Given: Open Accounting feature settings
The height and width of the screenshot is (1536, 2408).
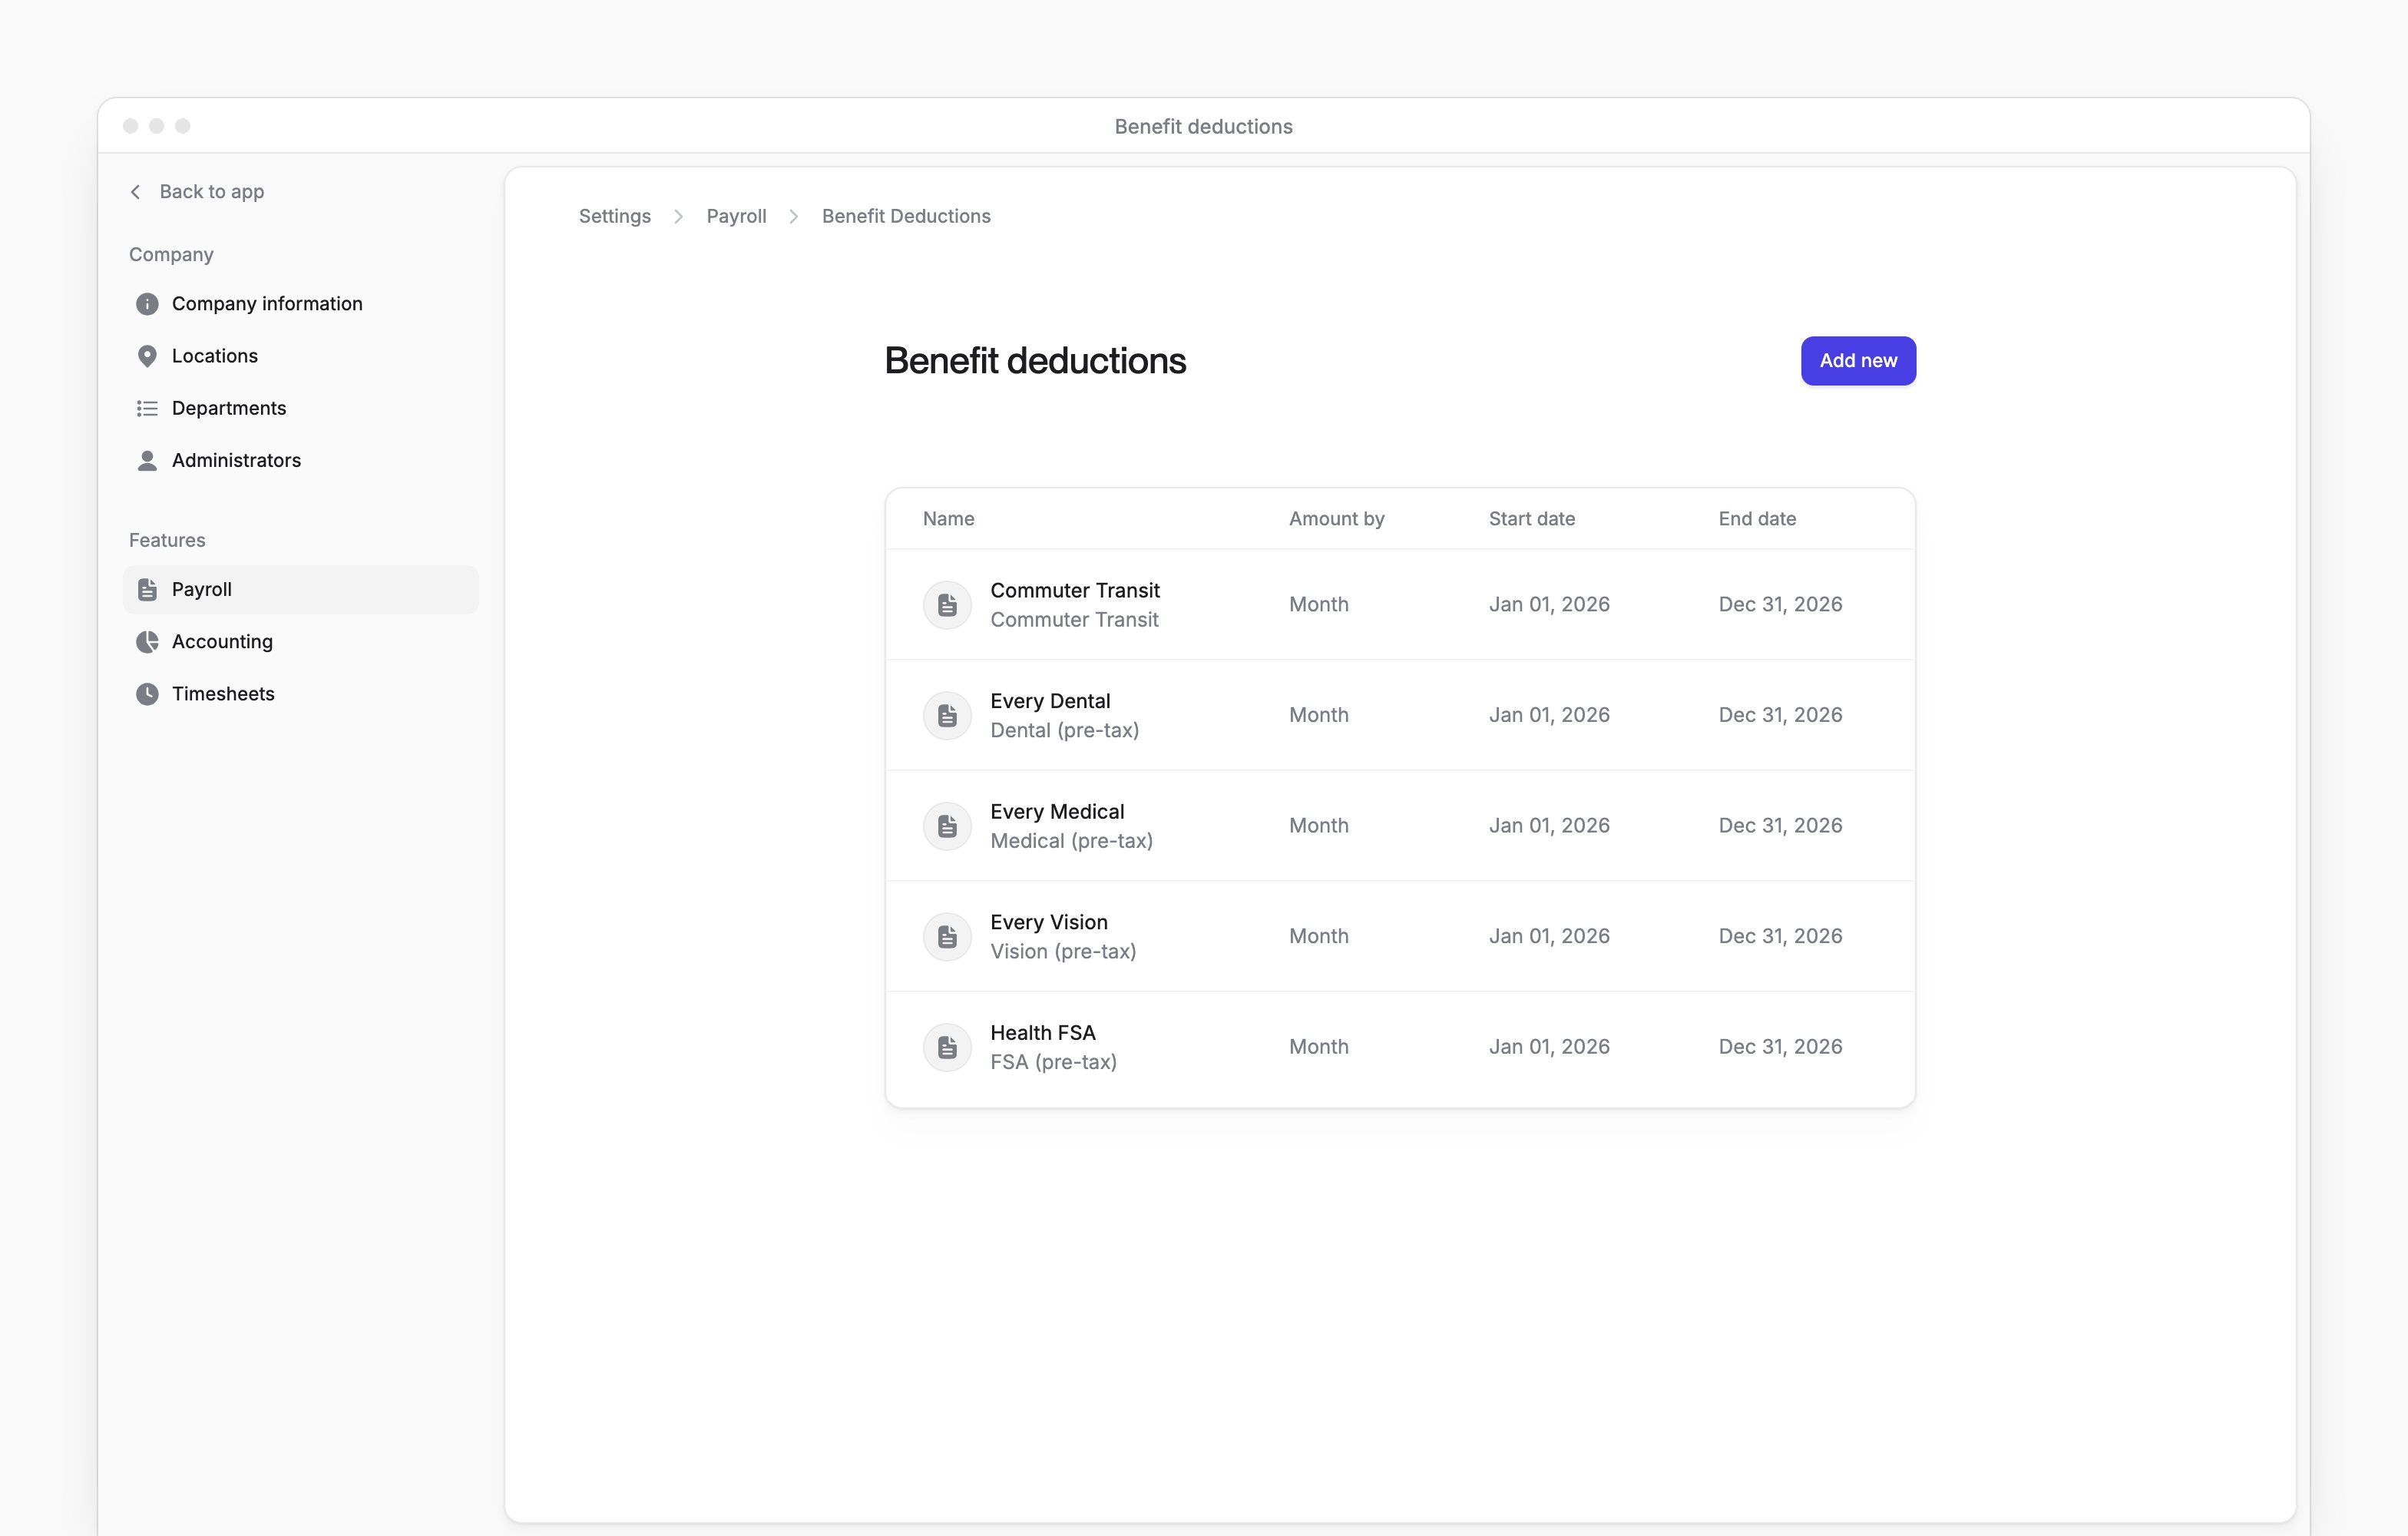Looking at the screenshot, I should tap(301, 642).
